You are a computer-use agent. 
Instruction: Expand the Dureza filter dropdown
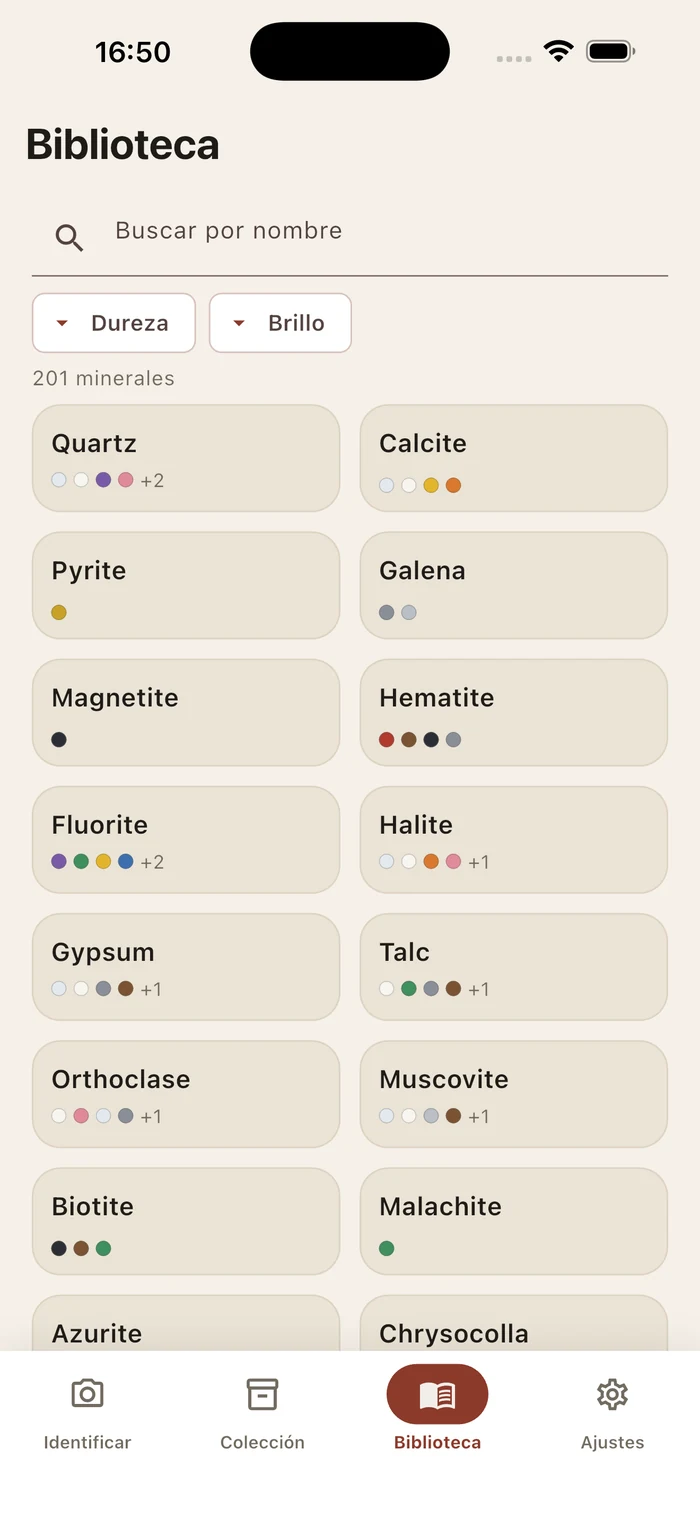114,323
